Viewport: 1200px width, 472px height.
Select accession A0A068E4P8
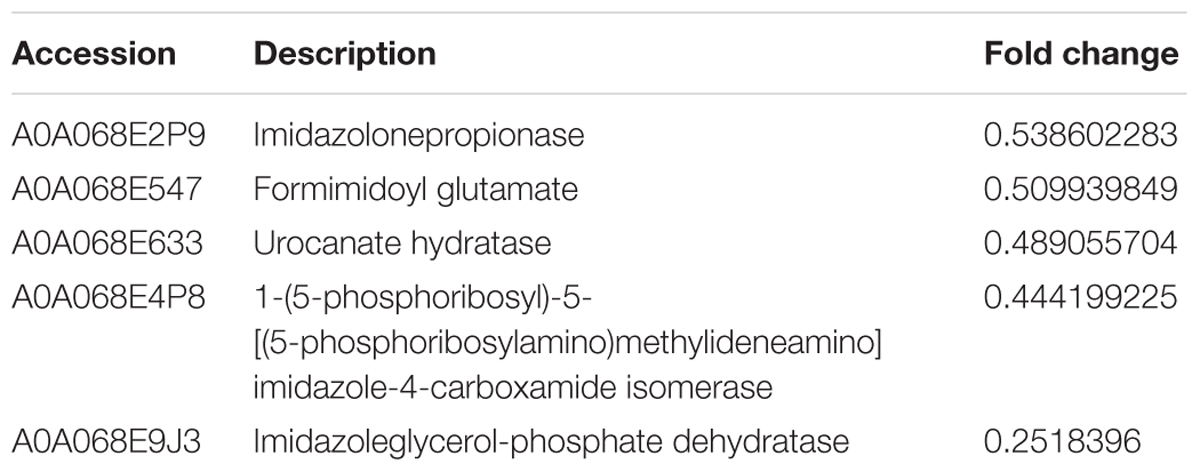click(x=108, y=296)
